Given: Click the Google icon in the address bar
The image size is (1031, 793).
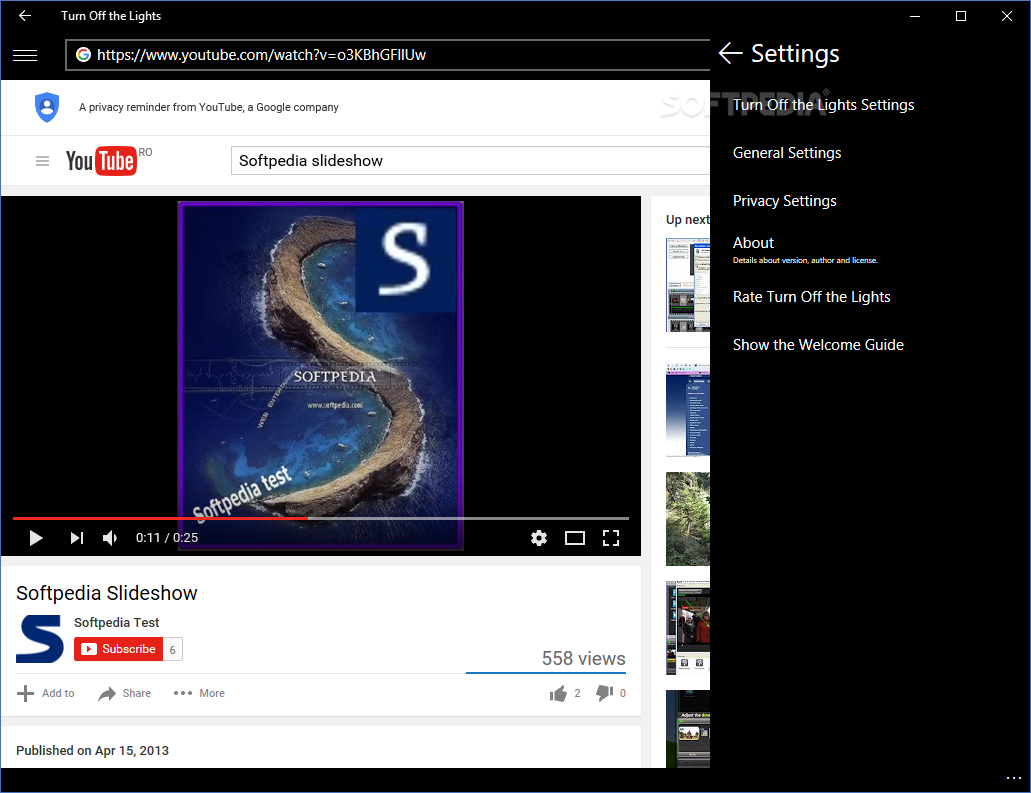Looking at the screenshot, I should (84, 55).
